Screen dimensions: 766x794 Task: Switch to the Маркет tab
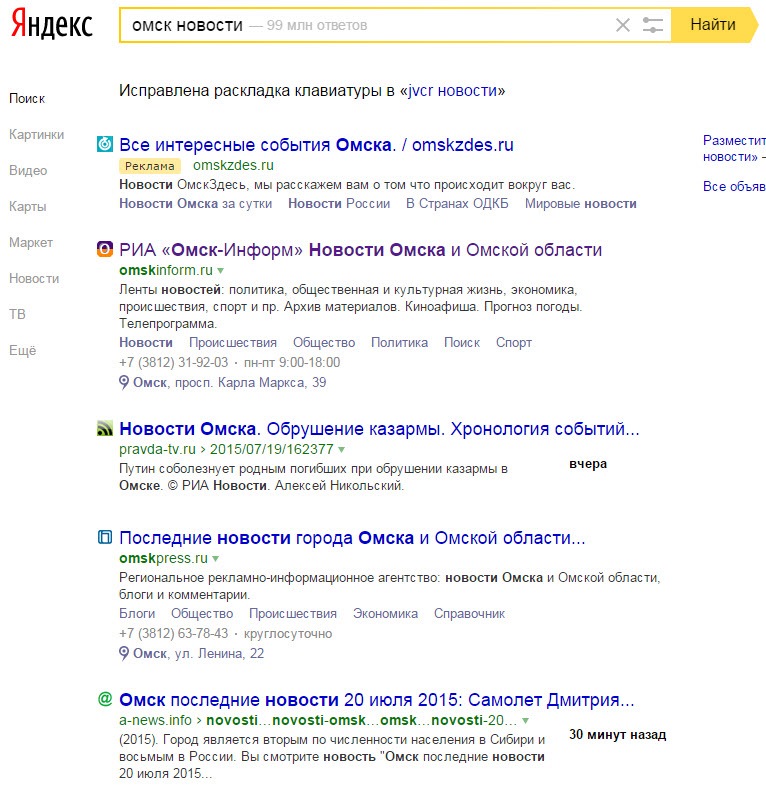pyautogui.click(x=31, y=243)
